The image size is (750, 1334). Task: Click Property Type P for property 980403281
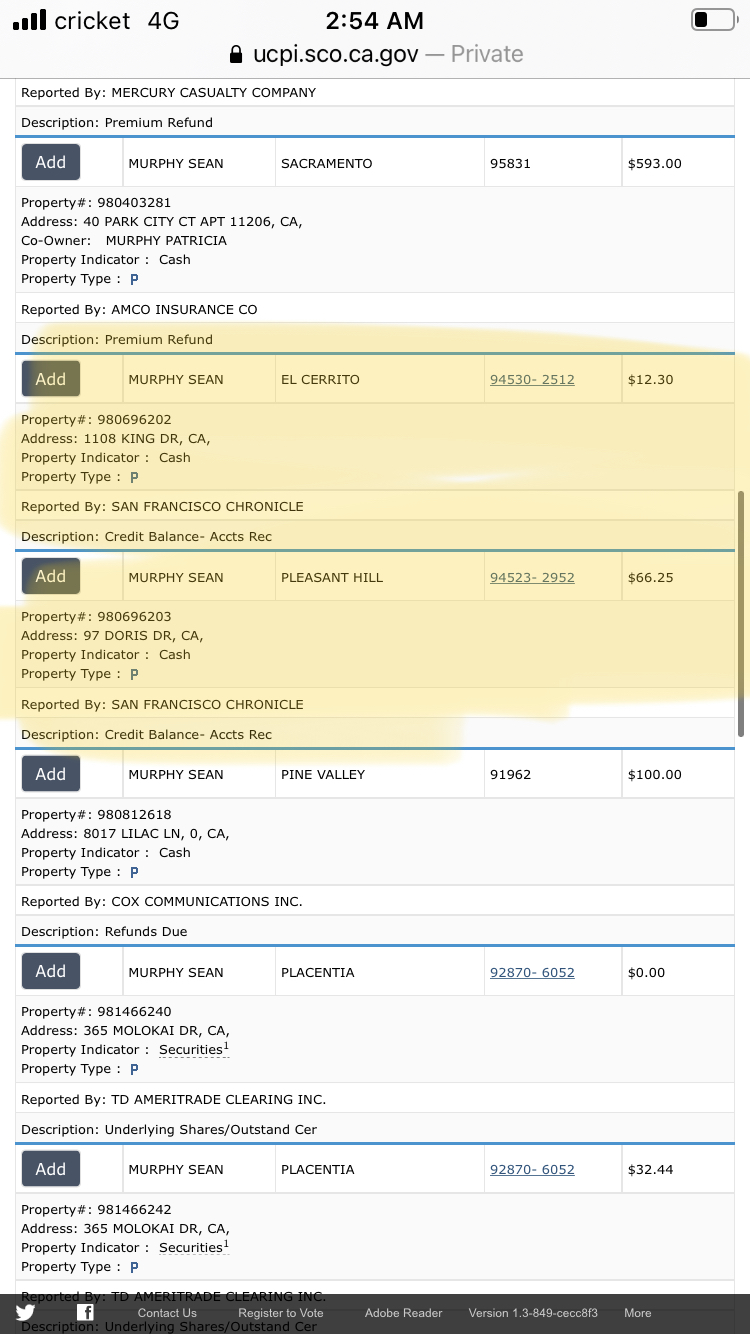134,279
